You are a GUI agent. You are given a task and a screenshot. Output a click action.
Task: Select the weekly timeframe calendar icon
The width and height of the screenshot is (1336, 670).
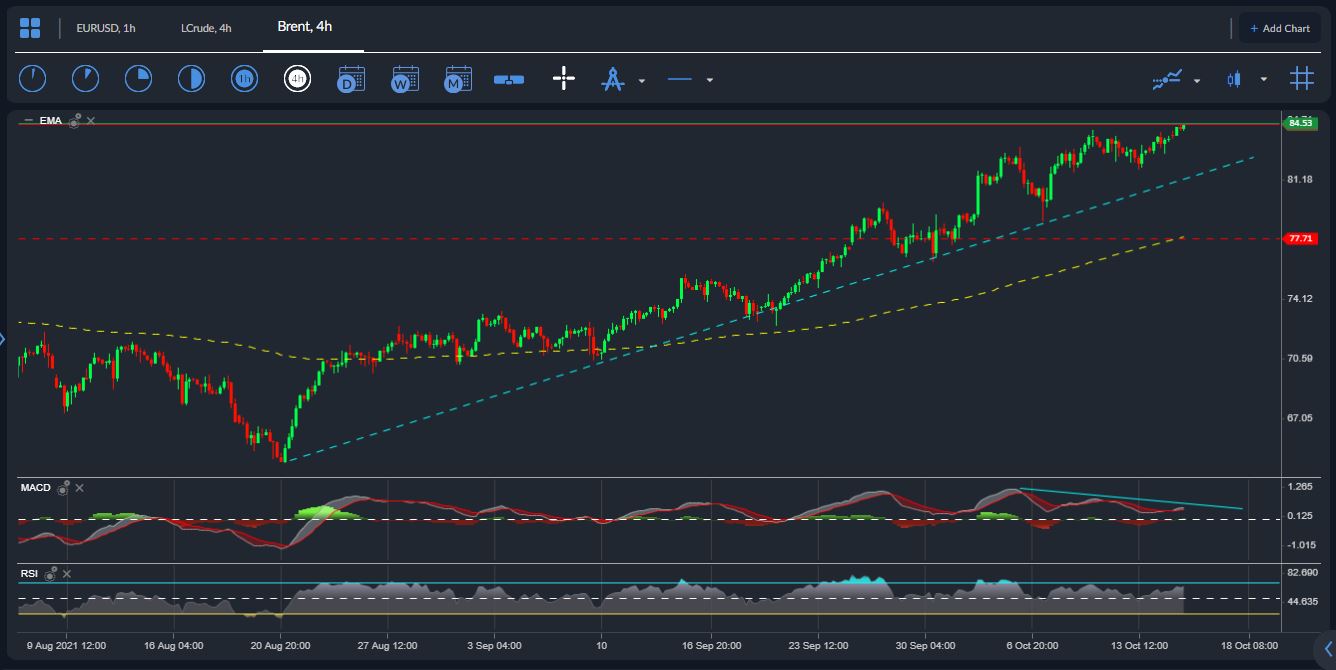[x=405, y=79]
